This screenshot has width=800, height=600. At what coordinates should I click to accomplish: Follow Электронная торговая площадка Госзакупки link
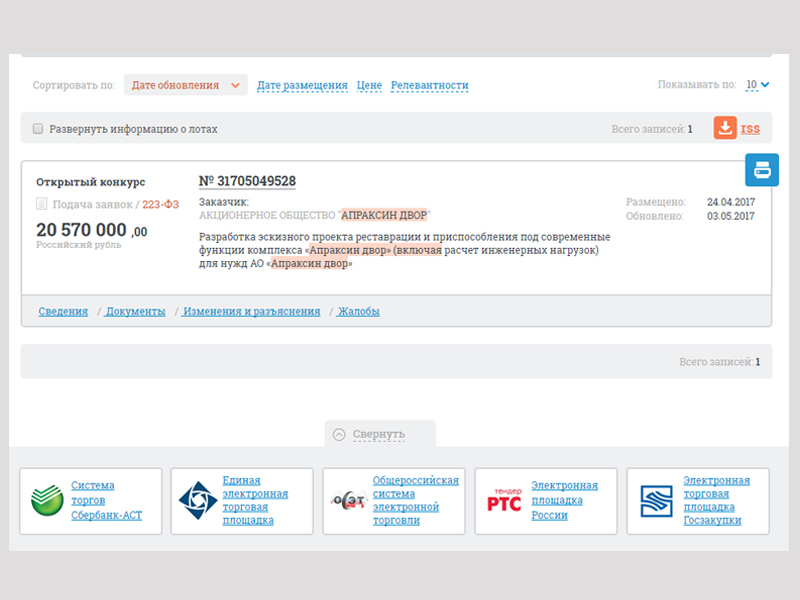716,501
